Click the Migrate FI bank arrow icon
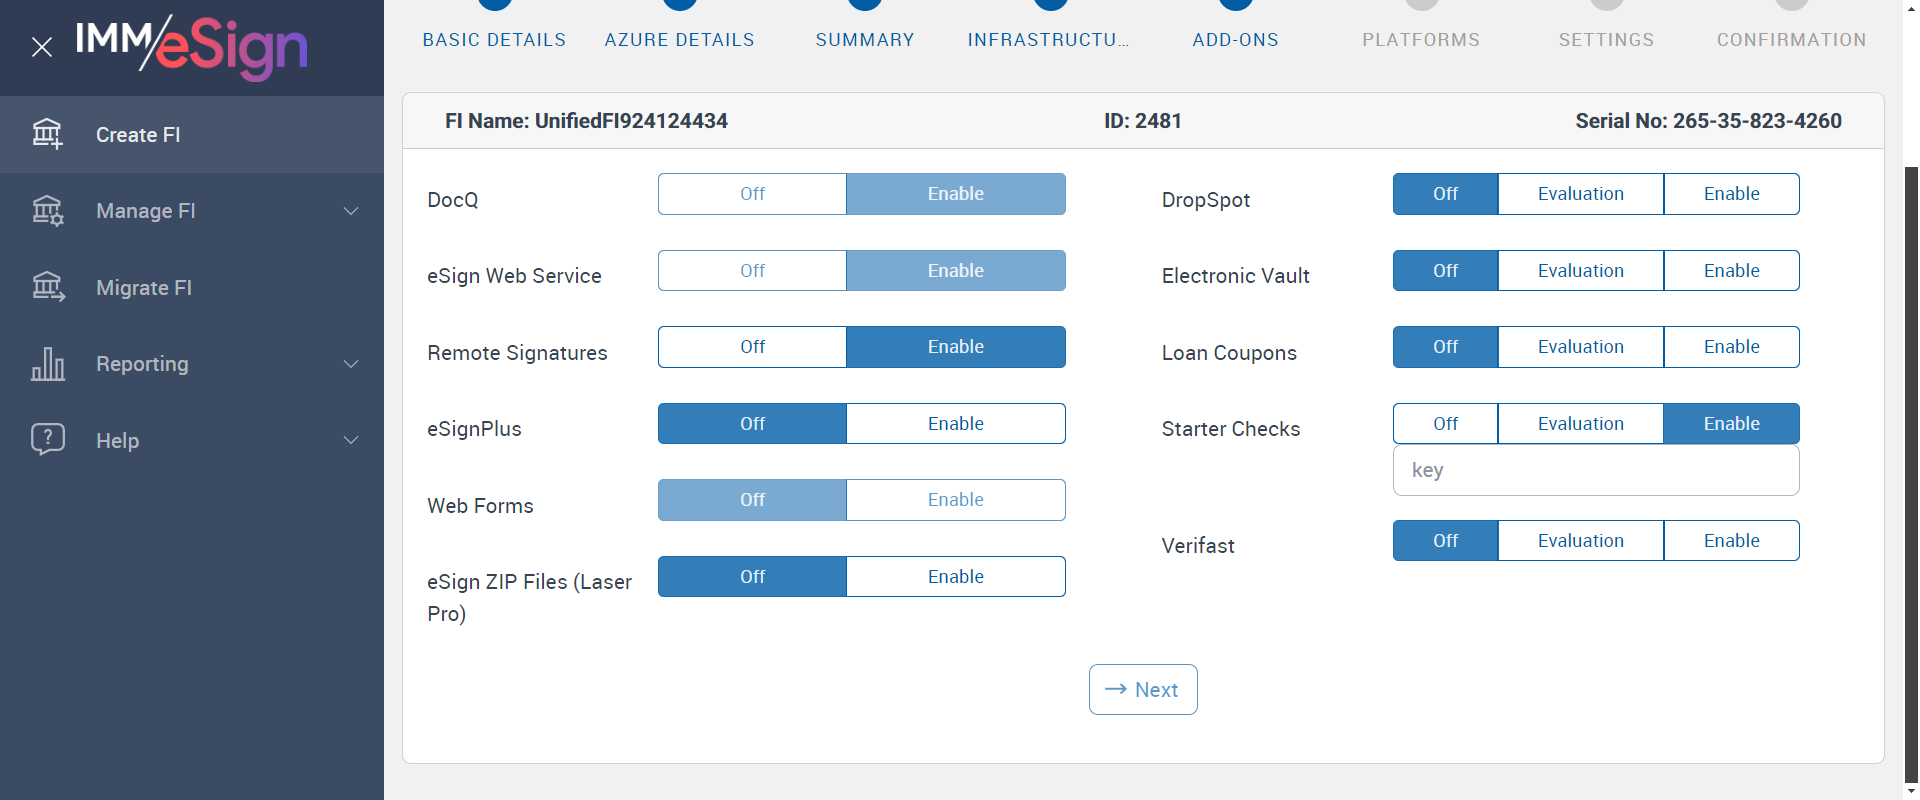Screen dimensions: 1920x800 click(47, 287)
